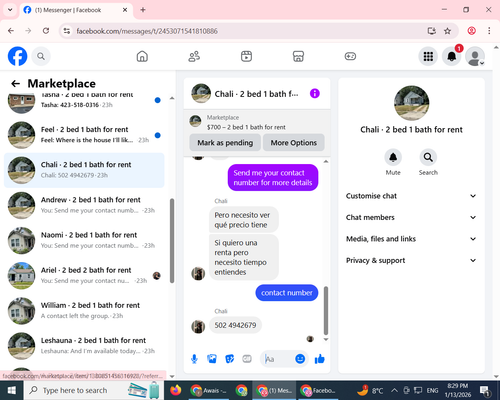Expand Media, files and links section
Viewport: 500px width, 400px height.
[x=411, y=239]
